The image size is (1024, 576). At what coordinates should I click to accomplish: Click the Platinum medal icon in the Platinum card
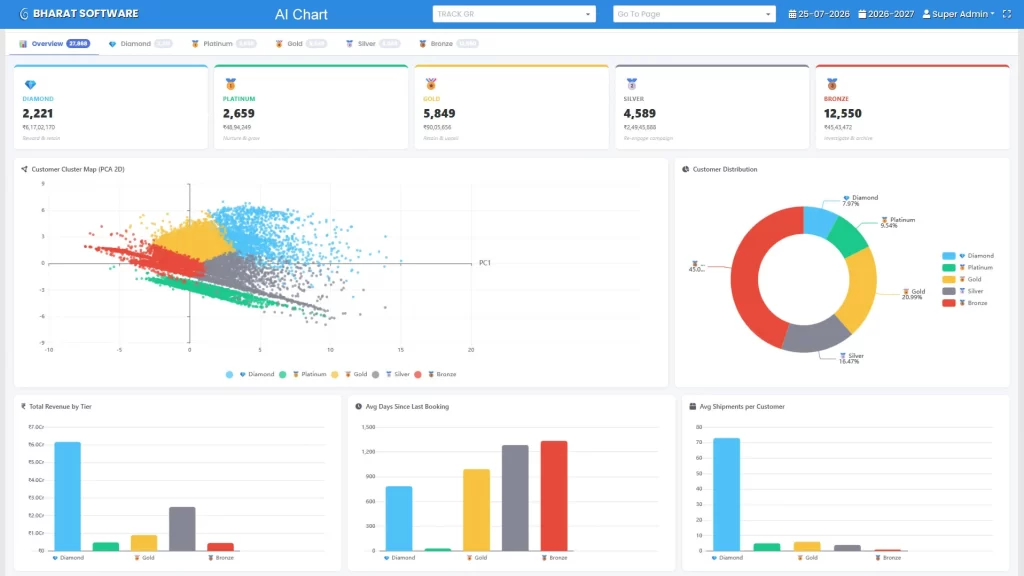coord(231,84)
